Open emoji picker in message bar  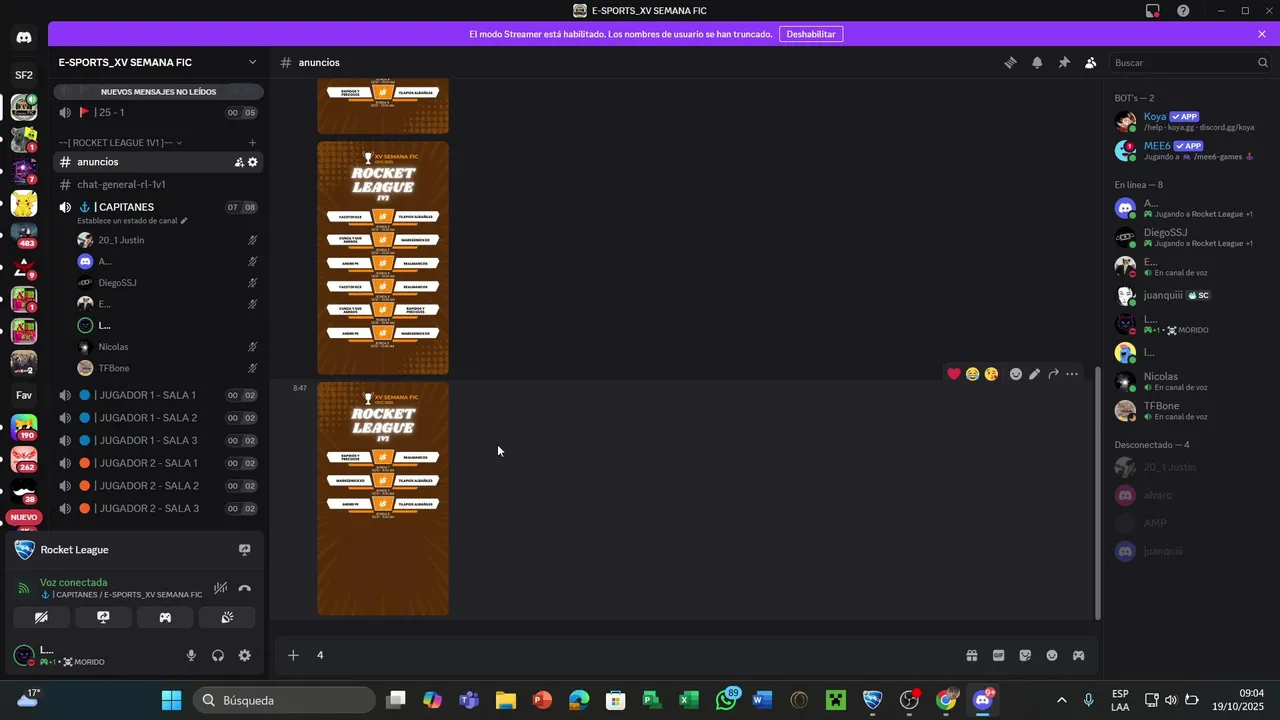[x=1052, y=656]
